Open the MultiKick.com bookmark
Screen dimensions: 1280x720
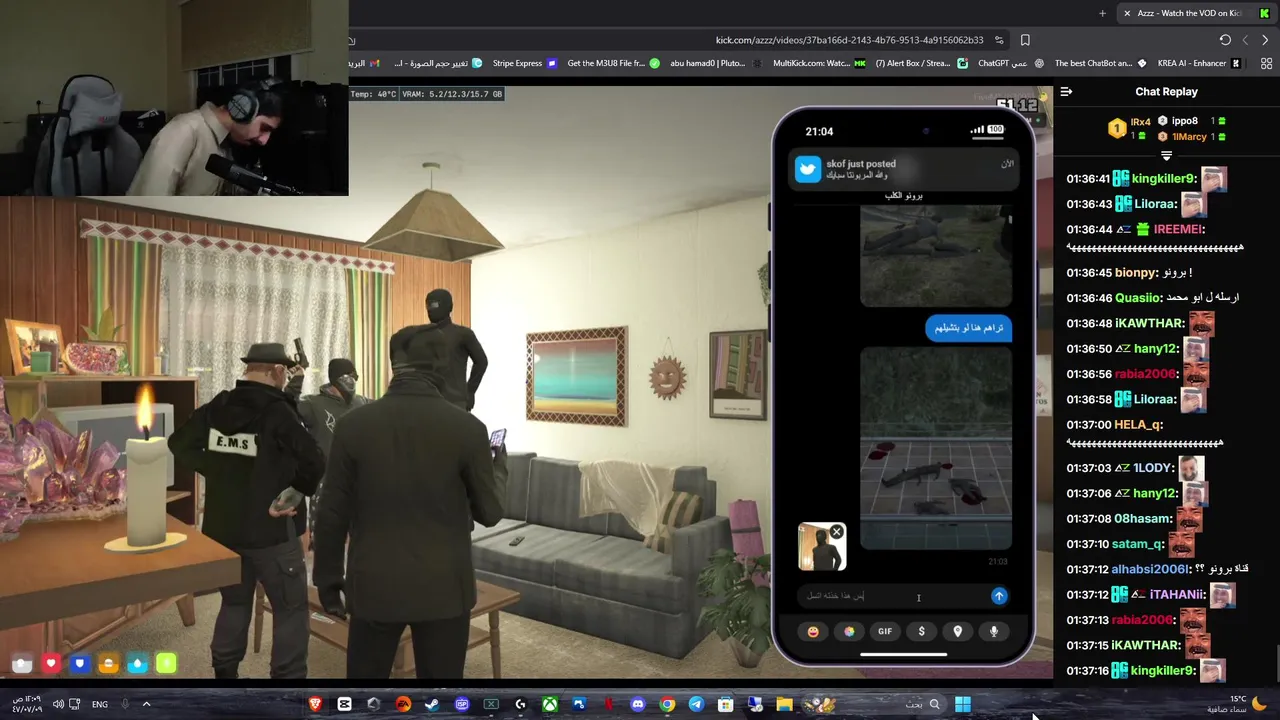click(819, 63)
